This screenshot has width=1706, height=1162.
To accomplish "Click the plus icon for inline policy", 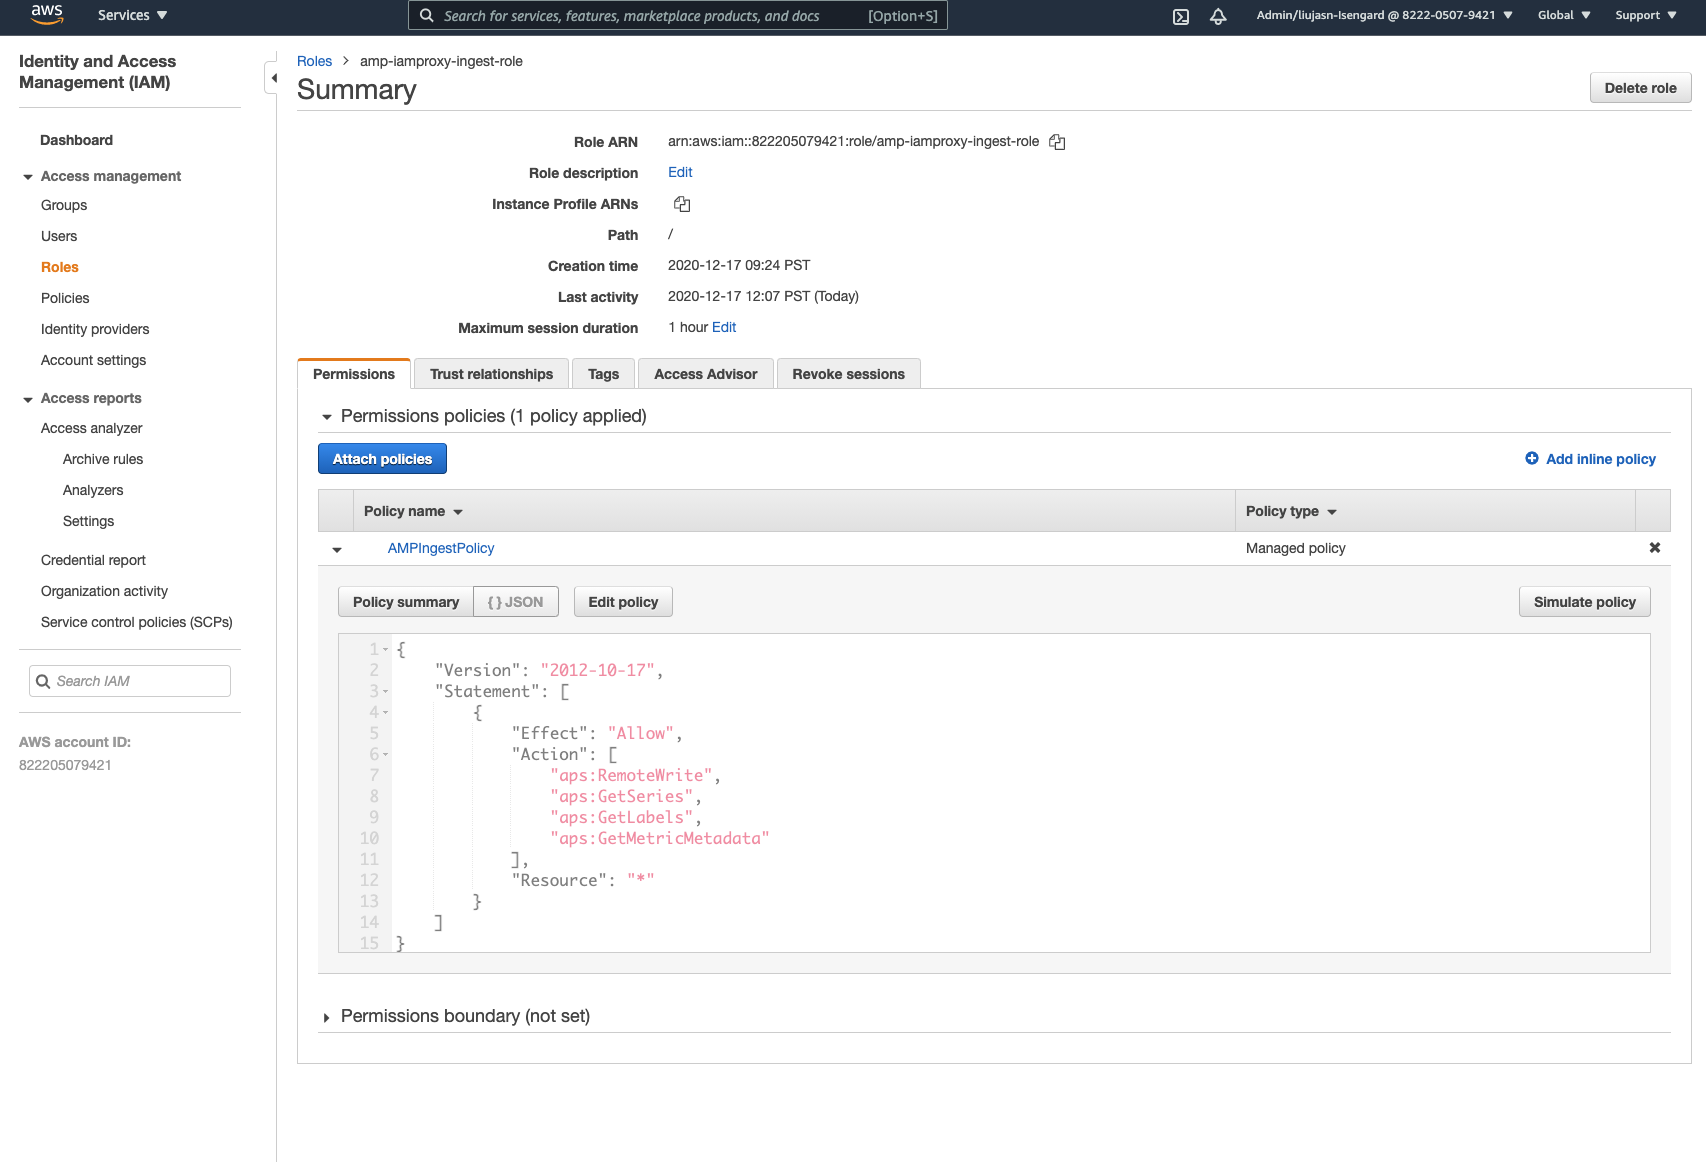I will 1532,458.
